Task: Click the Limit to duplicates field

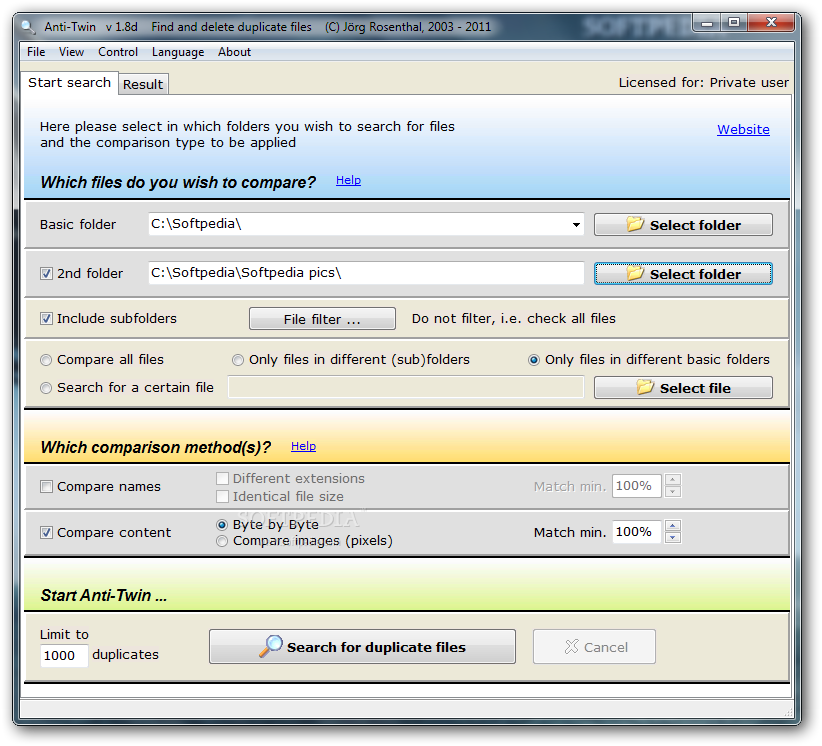Action: click(64, 656)
